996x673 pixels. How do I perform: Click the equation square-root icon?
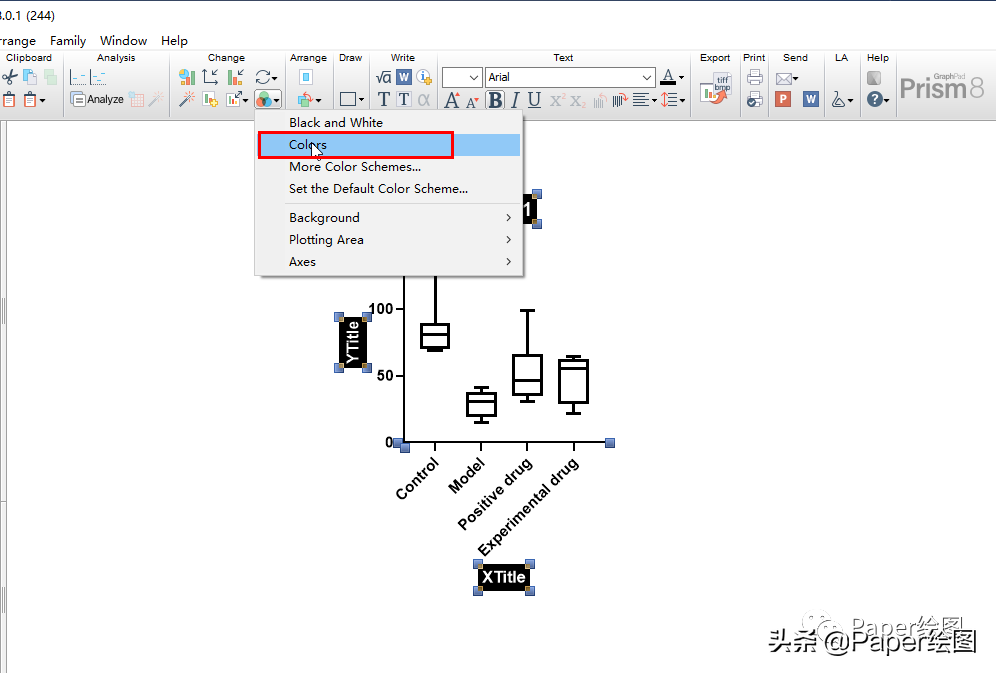tap(383, 77)
